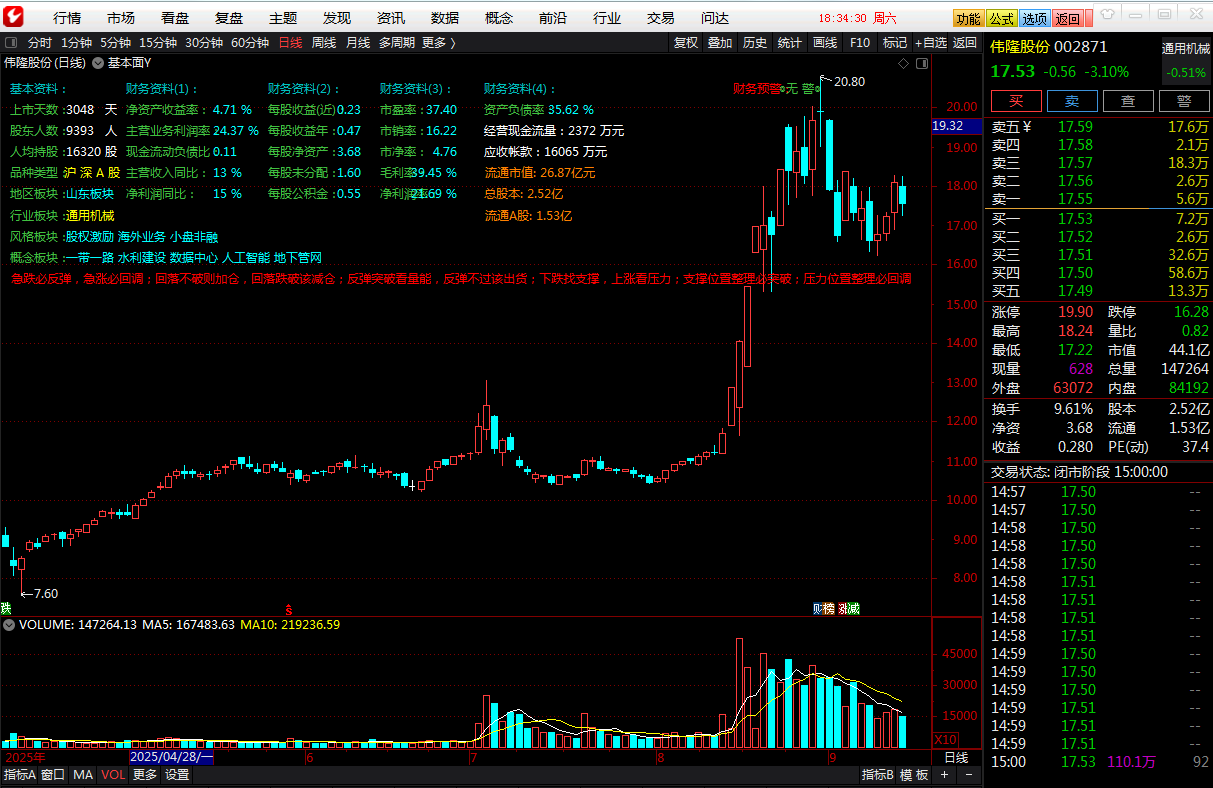This screenshot has width=1213, height=788.
Task: Open the 交易 menu
Action: click(661, 18)
